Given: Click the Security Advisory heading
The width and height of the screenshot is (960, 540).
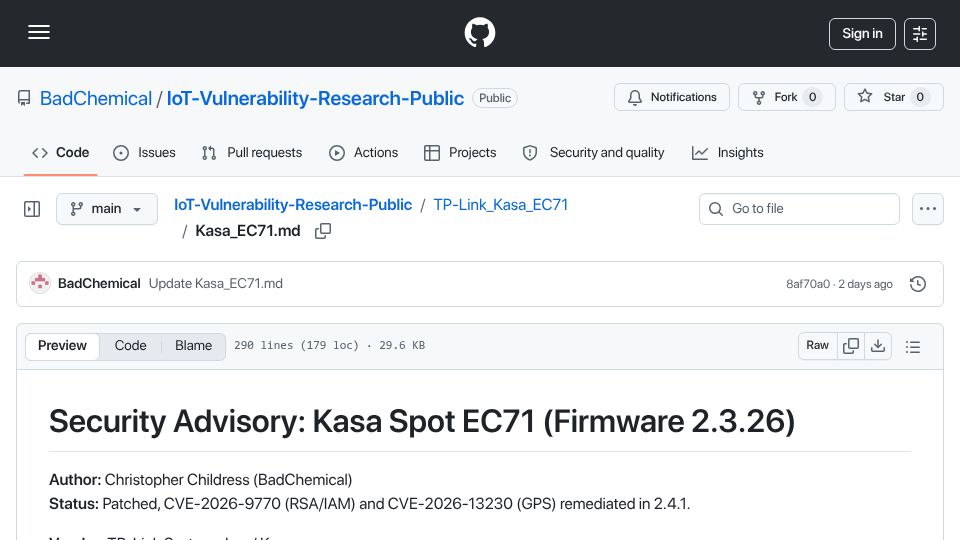Looking at the screenshot, I should click(422, 421).
